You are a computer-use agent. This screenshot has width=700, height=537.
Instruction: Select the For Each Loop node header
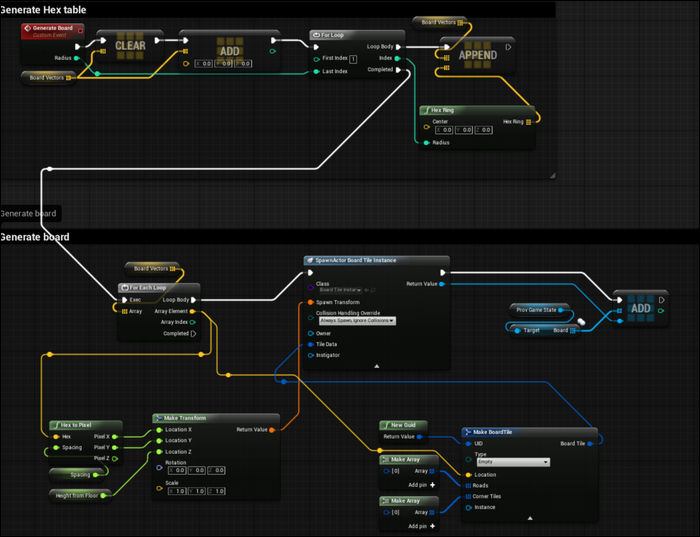159,288
